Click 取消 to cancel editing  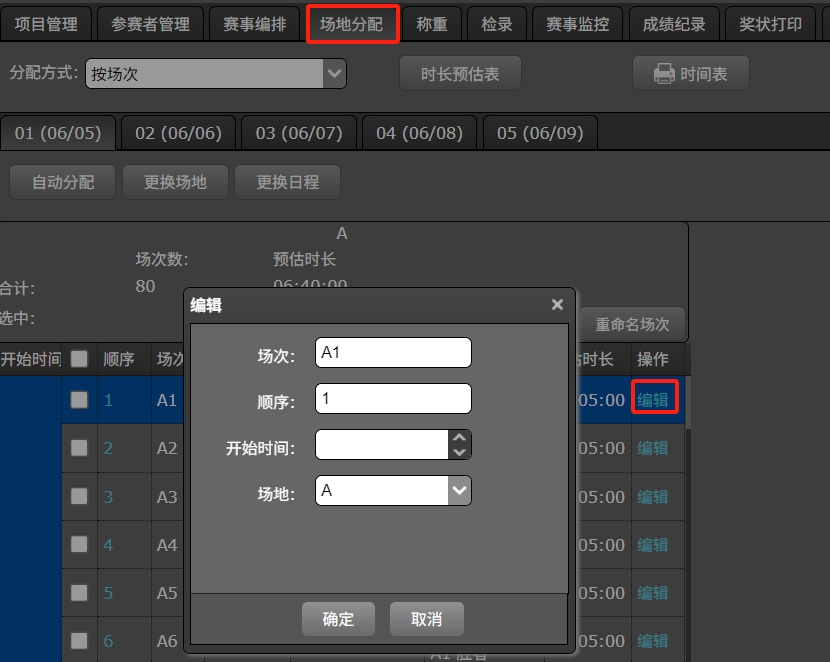point(426,619)
